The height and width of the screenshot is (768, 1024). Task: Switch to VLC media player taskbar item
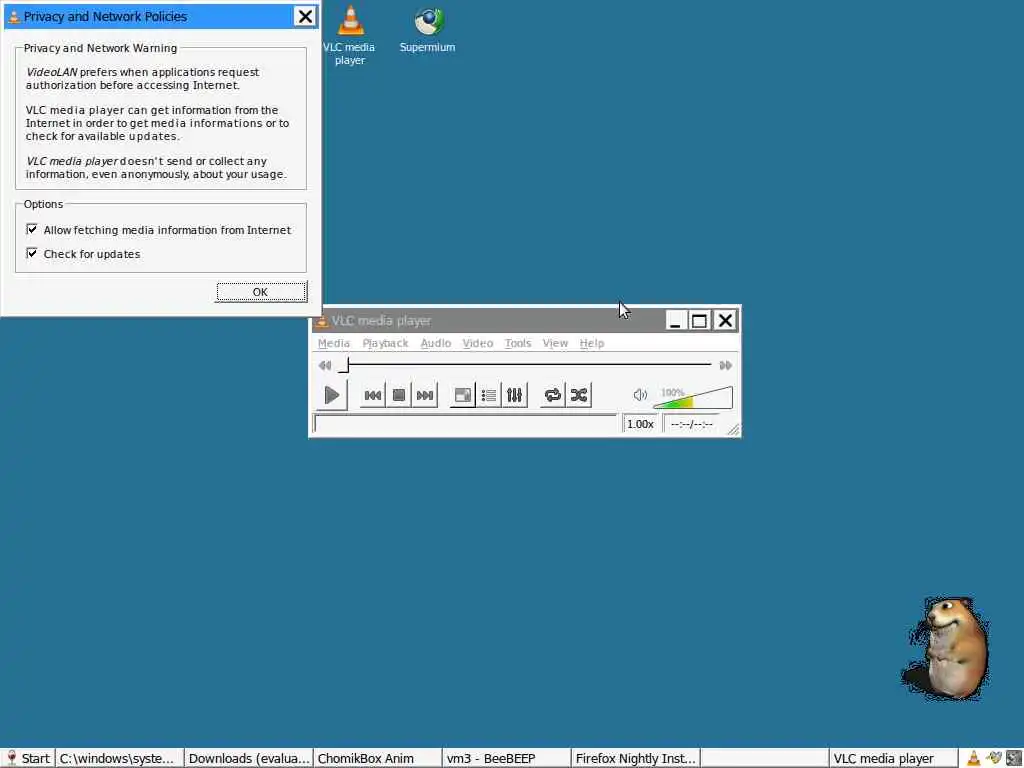(893, 758)
